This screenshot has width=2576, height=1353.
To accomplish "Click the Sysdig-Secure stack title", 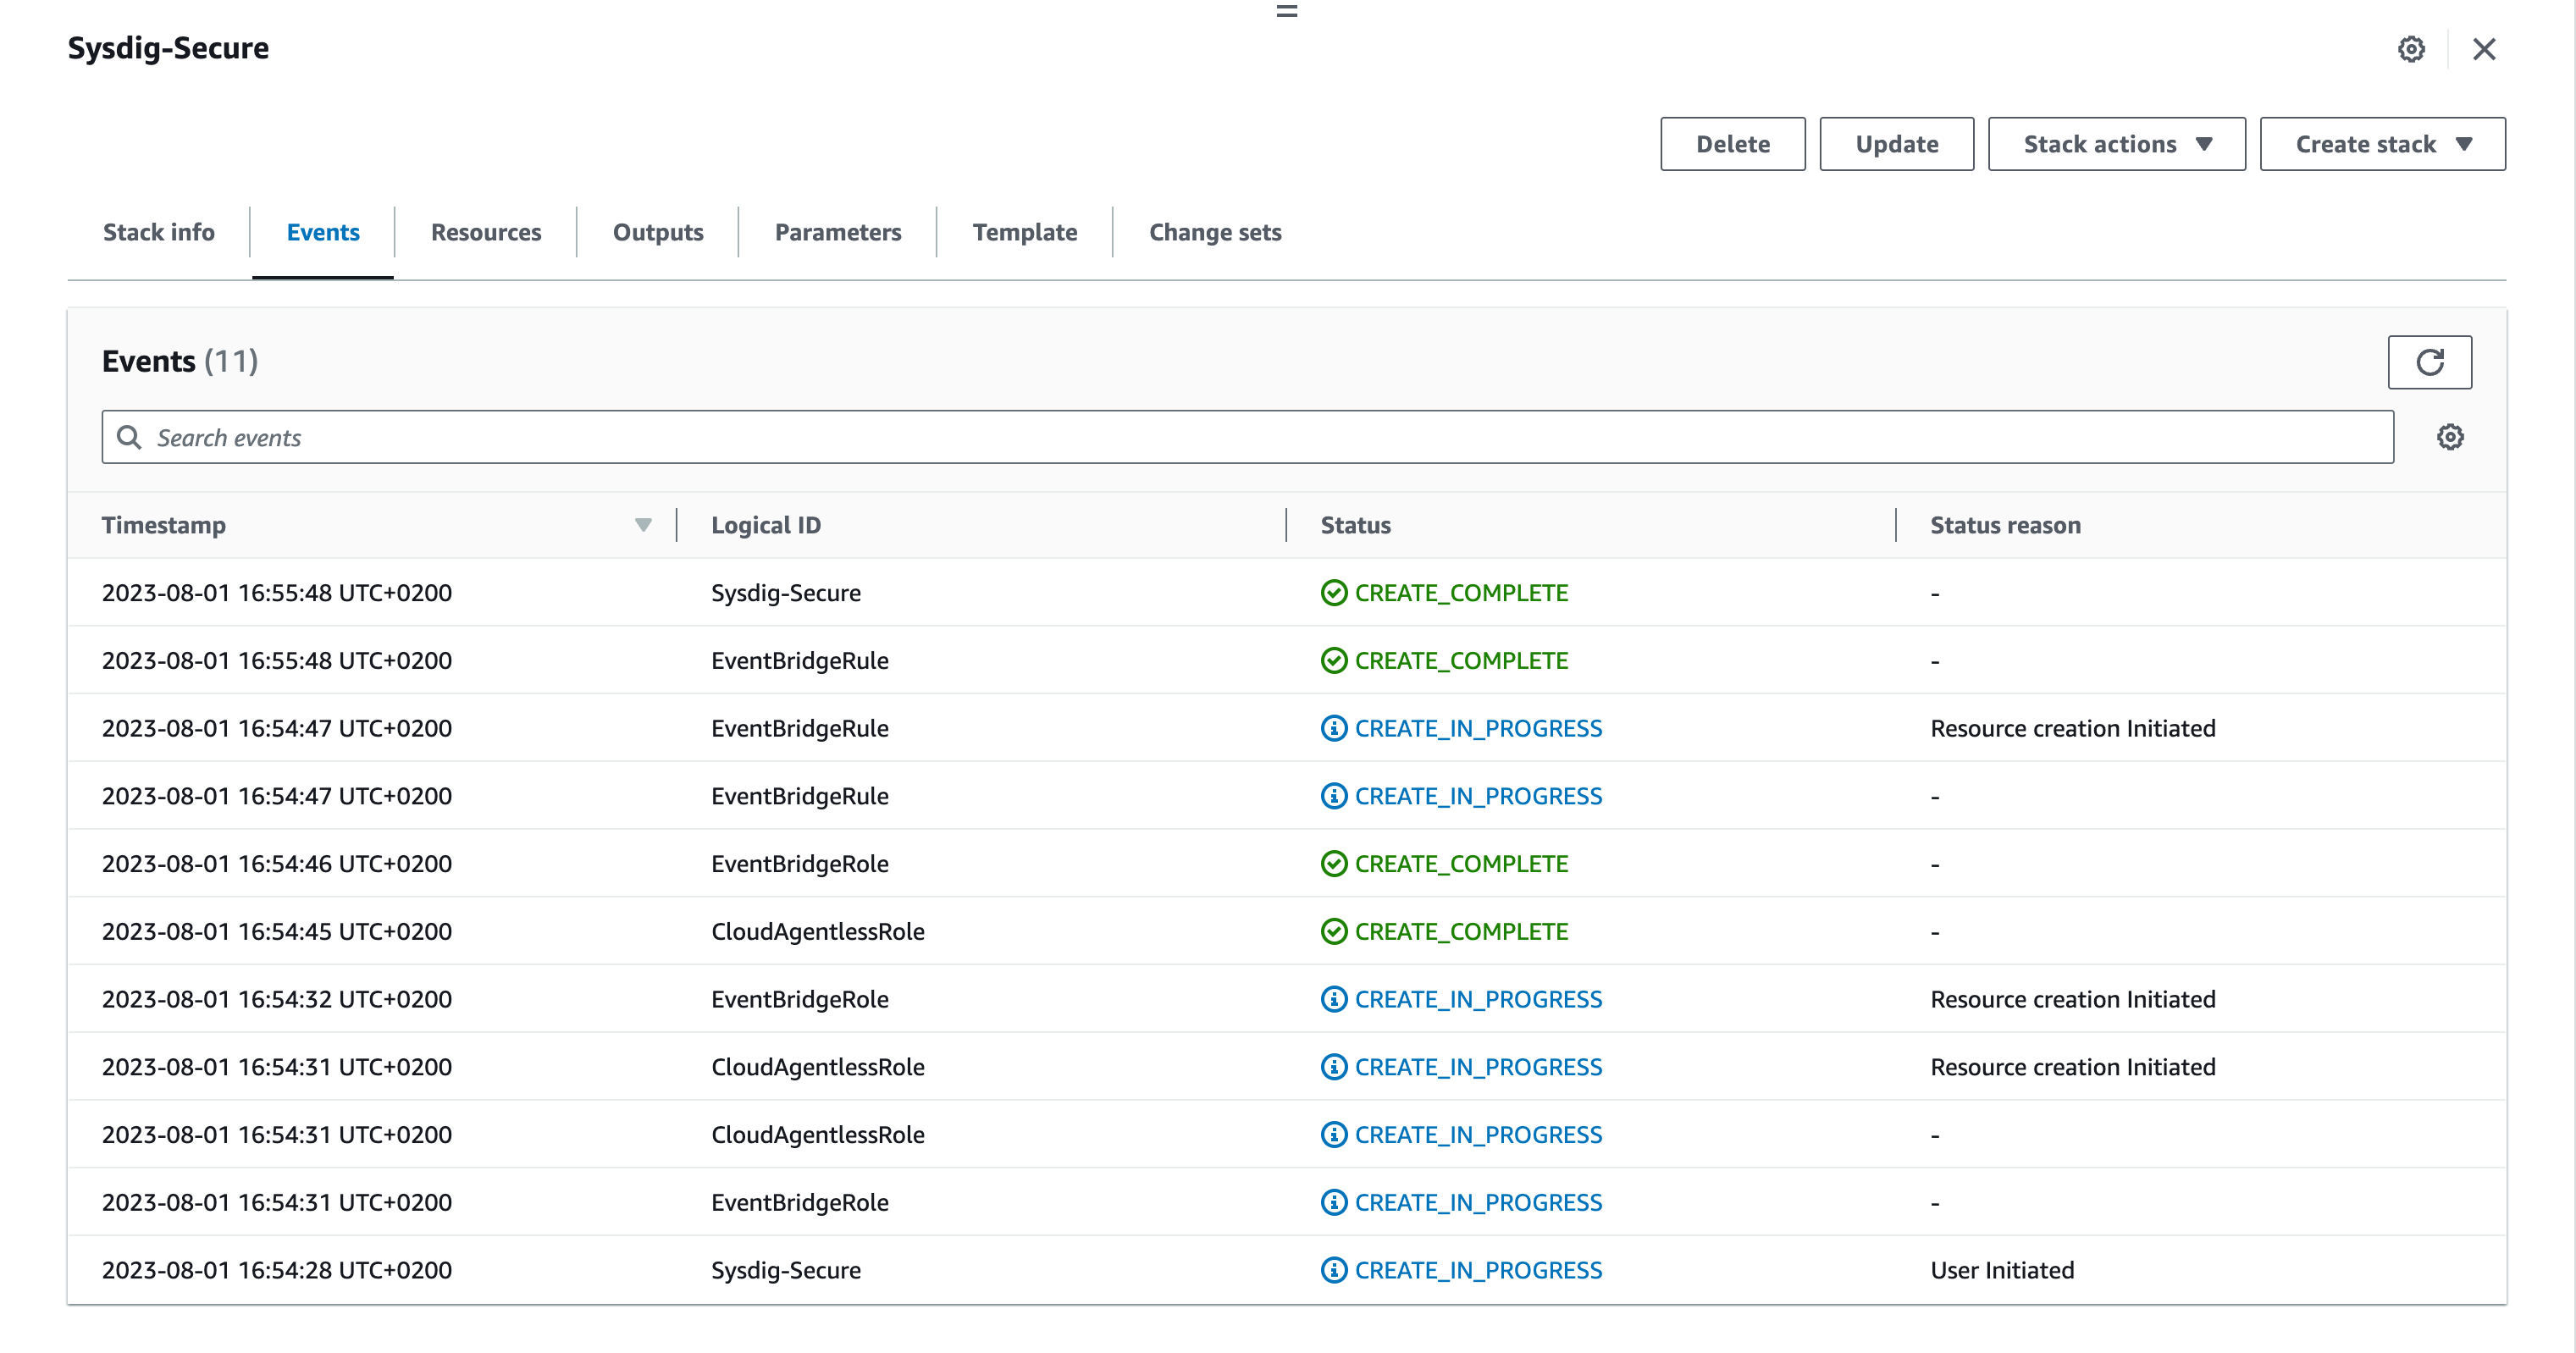I will coord(168,48).
